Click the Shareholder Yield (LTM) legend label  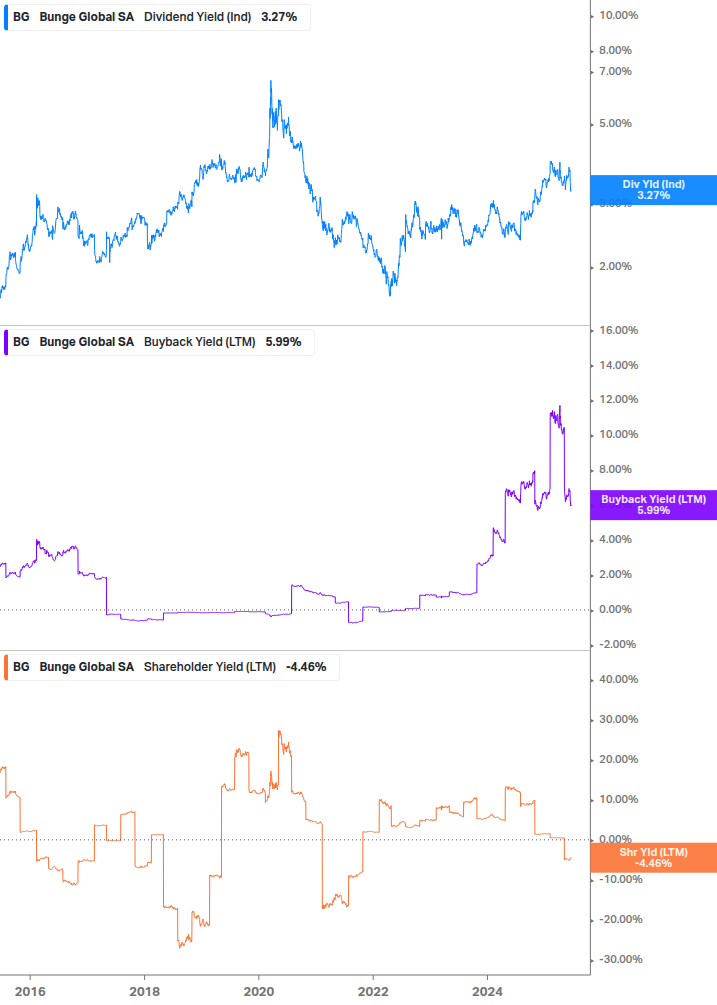(x=210, y=667)
